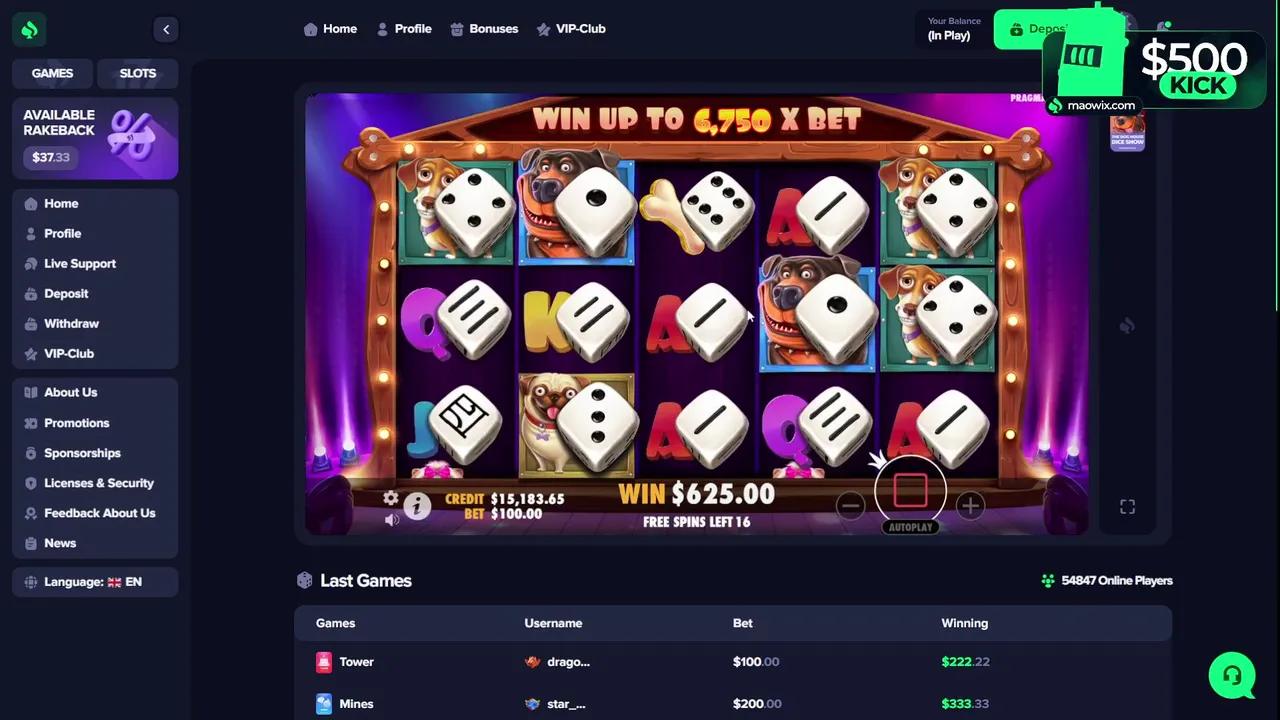Open the Available Rakeback banner
The width and height of the screenshot is (1280, 720).
pyautogui.click(x=95, y=138)
